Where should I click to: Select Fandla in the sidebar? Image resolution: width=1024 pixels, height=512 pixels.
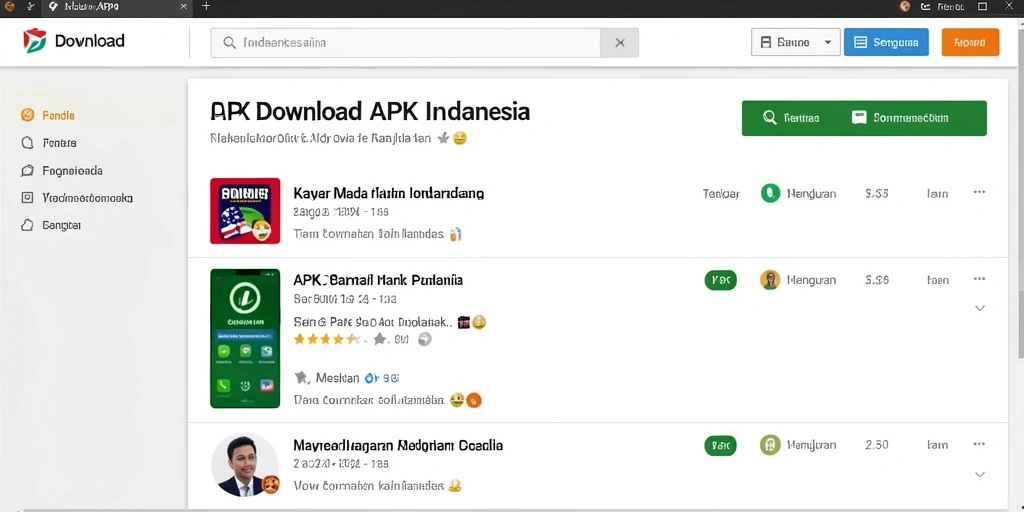point(58,116)
